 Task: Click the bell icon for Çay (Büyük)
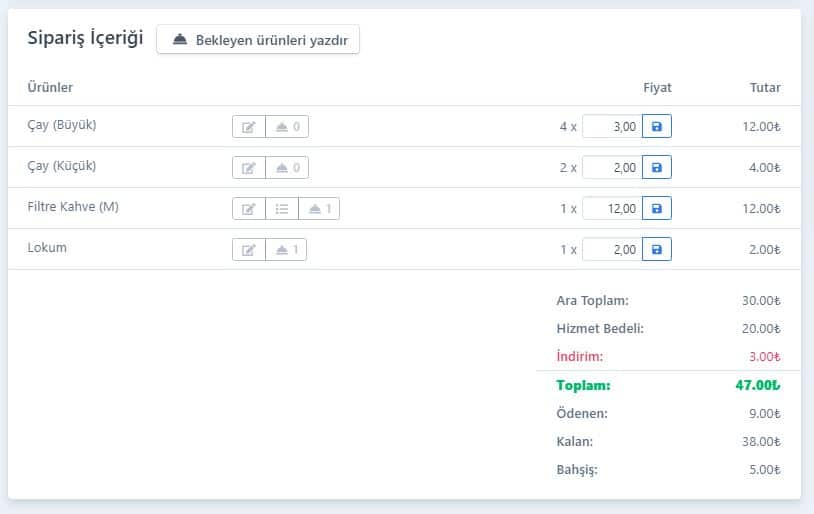(x=287, y=127)
